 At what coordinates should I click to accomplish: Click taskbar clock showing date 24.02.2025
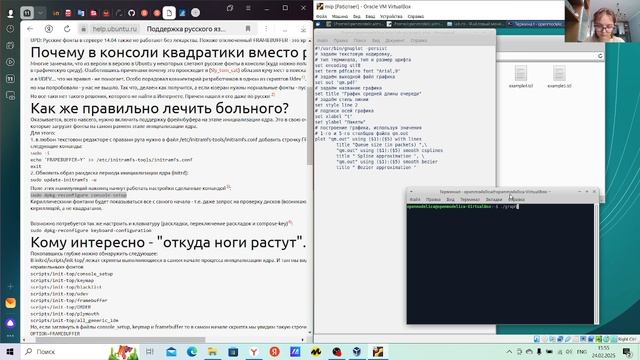point(604,352)
